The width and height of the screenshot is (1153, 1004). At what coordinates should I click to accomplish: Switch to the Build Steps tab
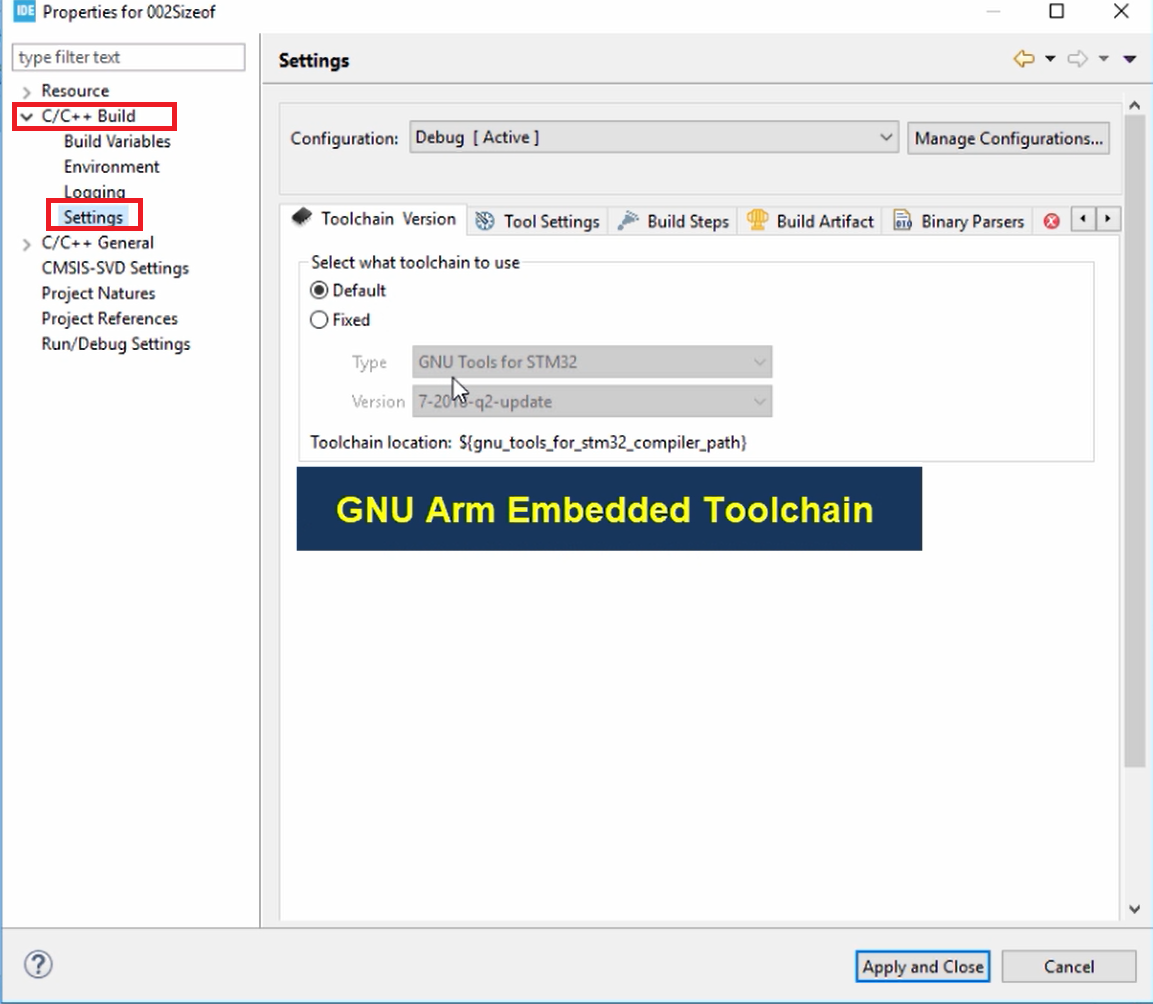(x=673, y=221)
